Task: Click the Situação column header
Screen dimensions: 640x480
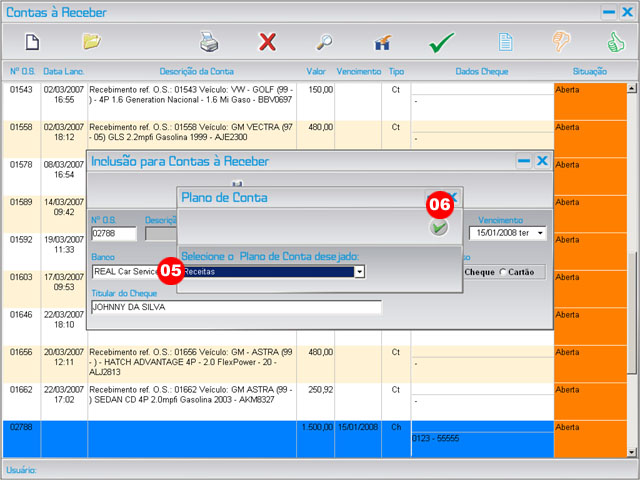Action: click(589, 72)
